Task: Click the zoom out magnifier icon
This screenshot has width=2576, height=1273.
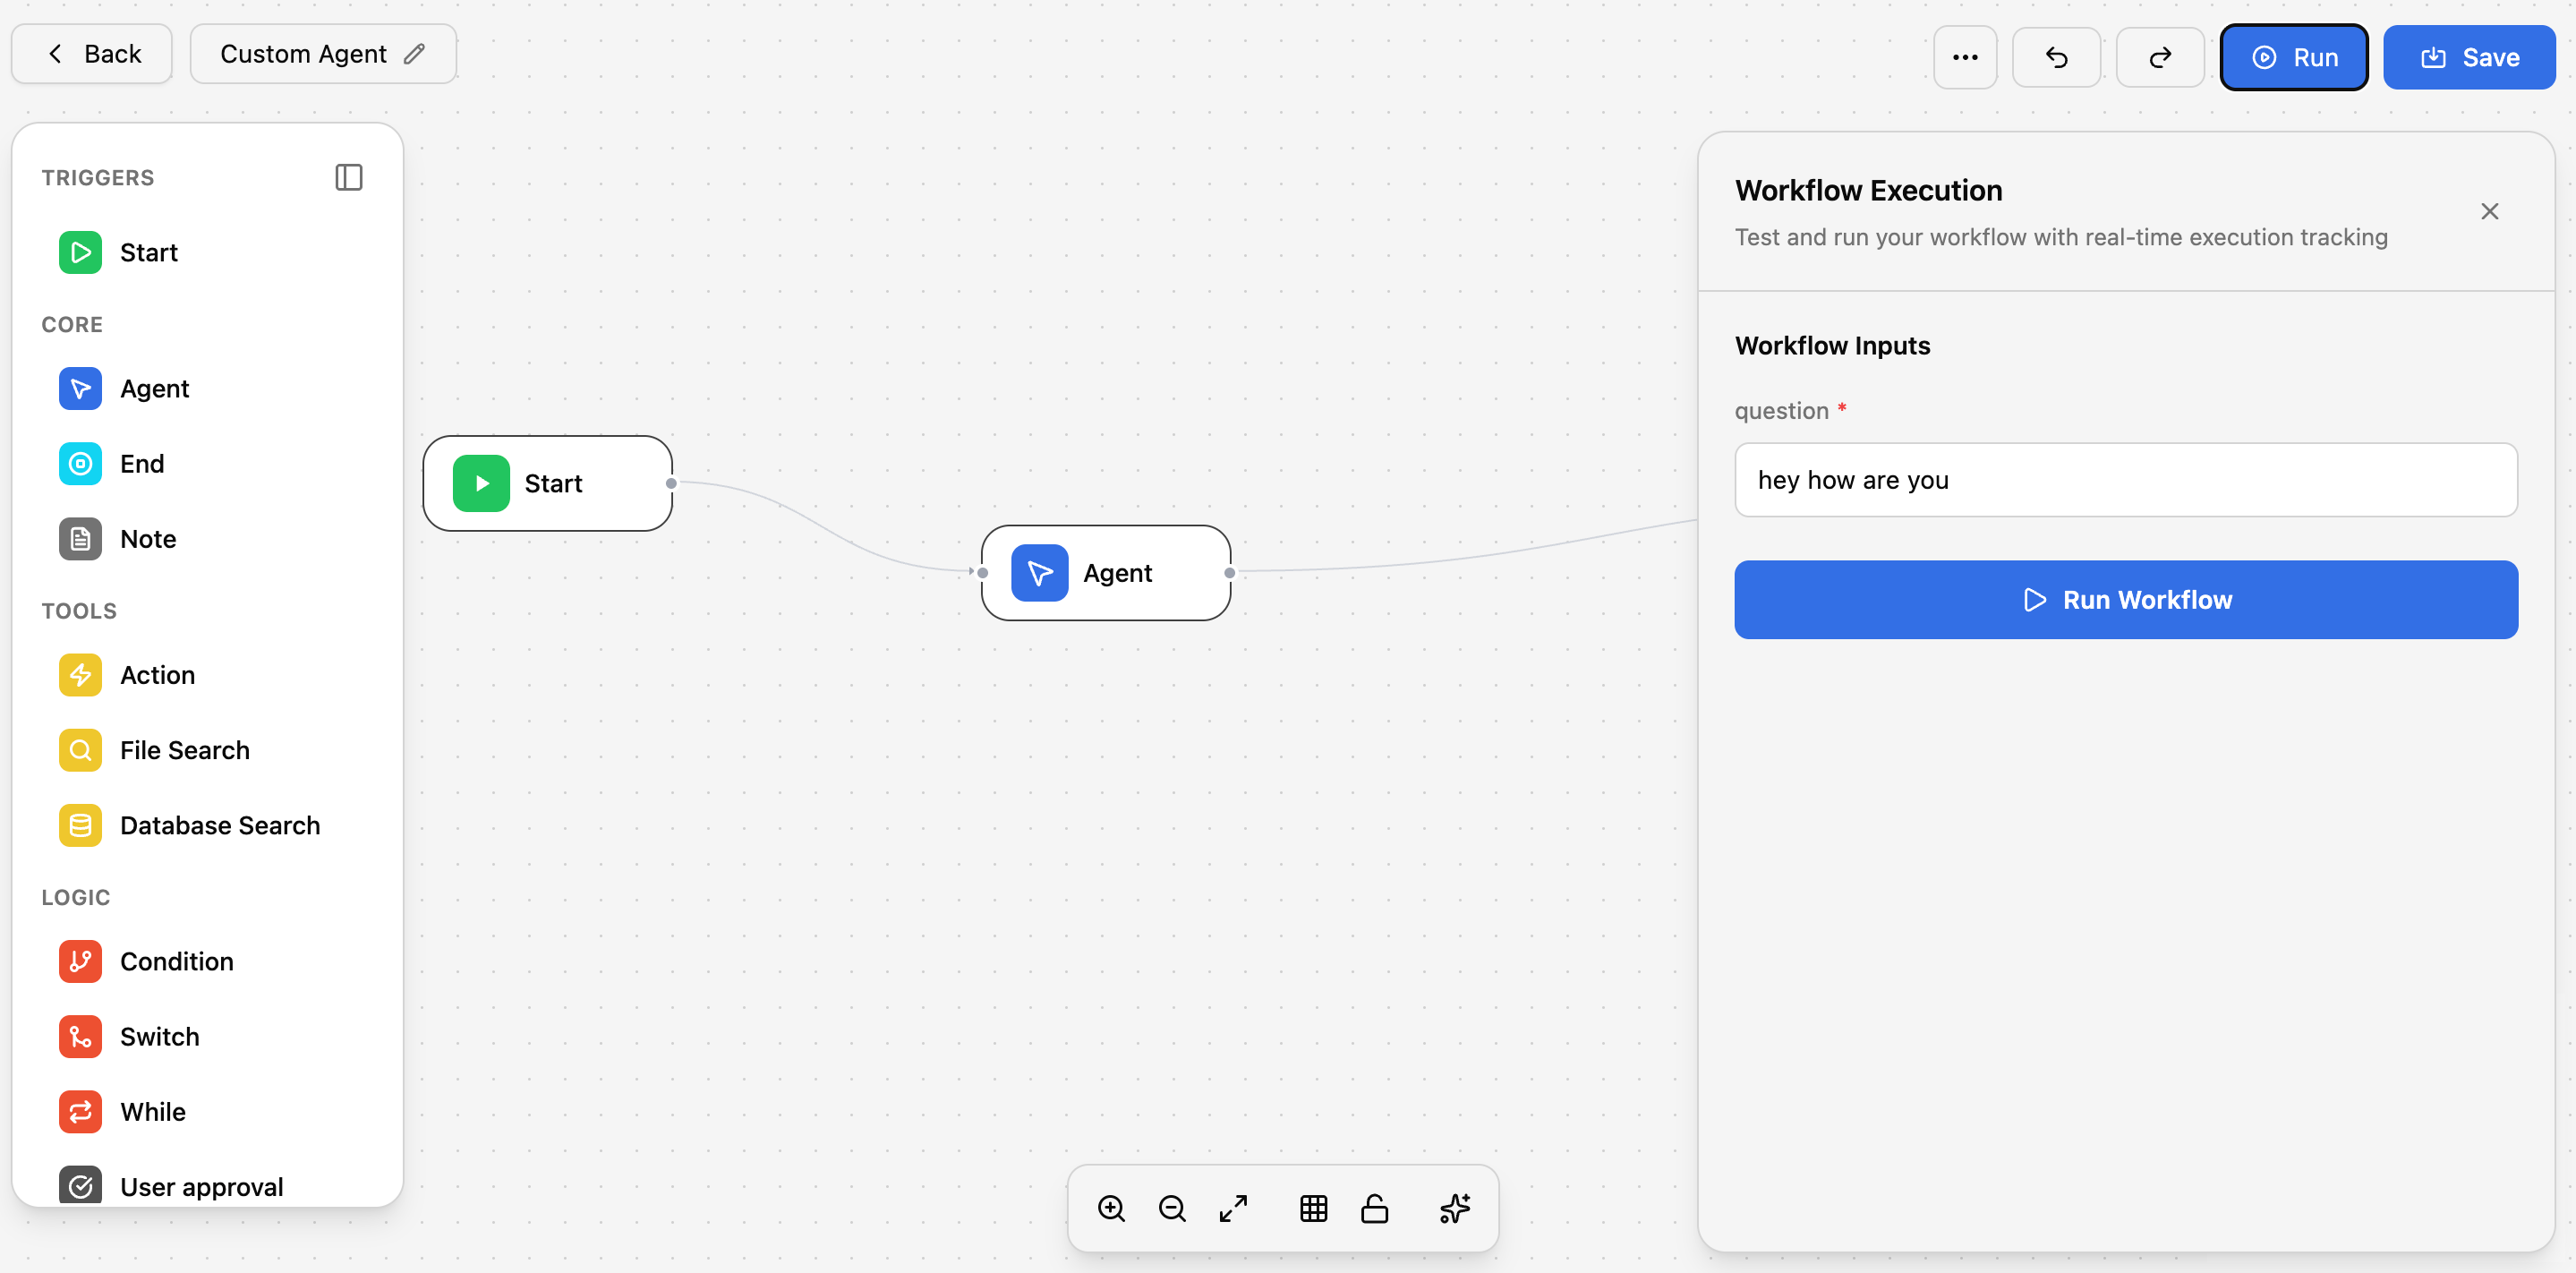Action: coord(1172,1208)
